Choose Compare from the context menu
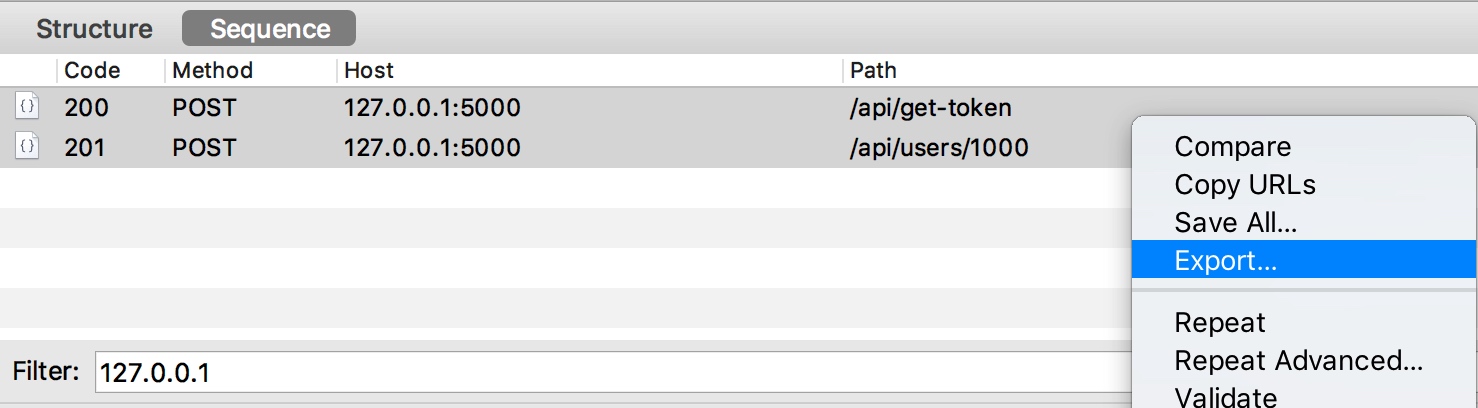Image resolution: width=1478 pixels, height=408 pixels. (1232, 147)
